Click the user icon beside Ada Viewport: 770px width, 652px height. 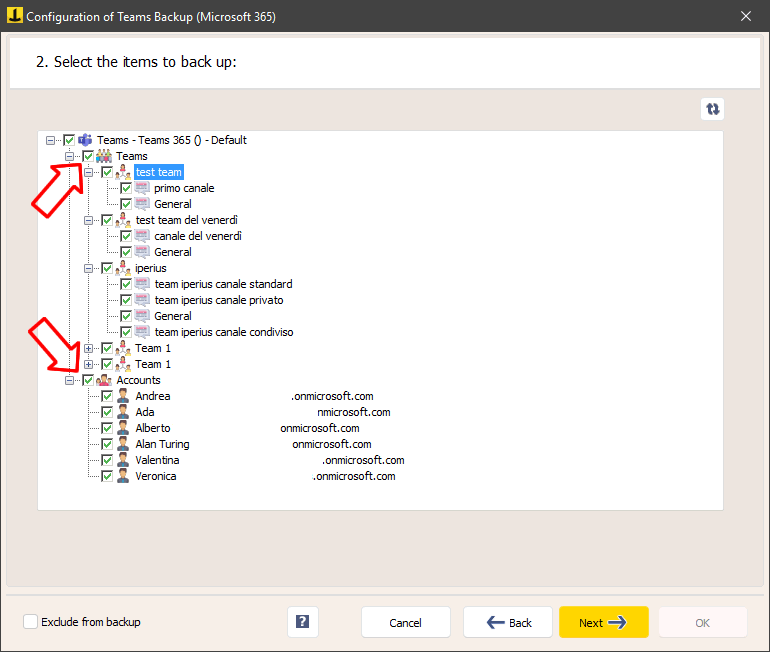coord(123,412)
